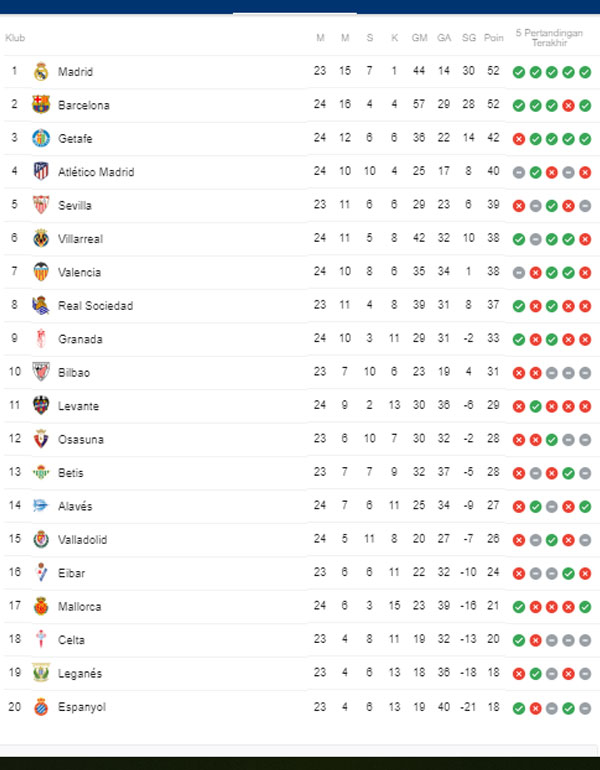Image resolution: width=600 pixels, height=770 pixels.
Task: Click the Atlético Madrid crest icon
Action: pyautogui.click(x=41, y=172)
